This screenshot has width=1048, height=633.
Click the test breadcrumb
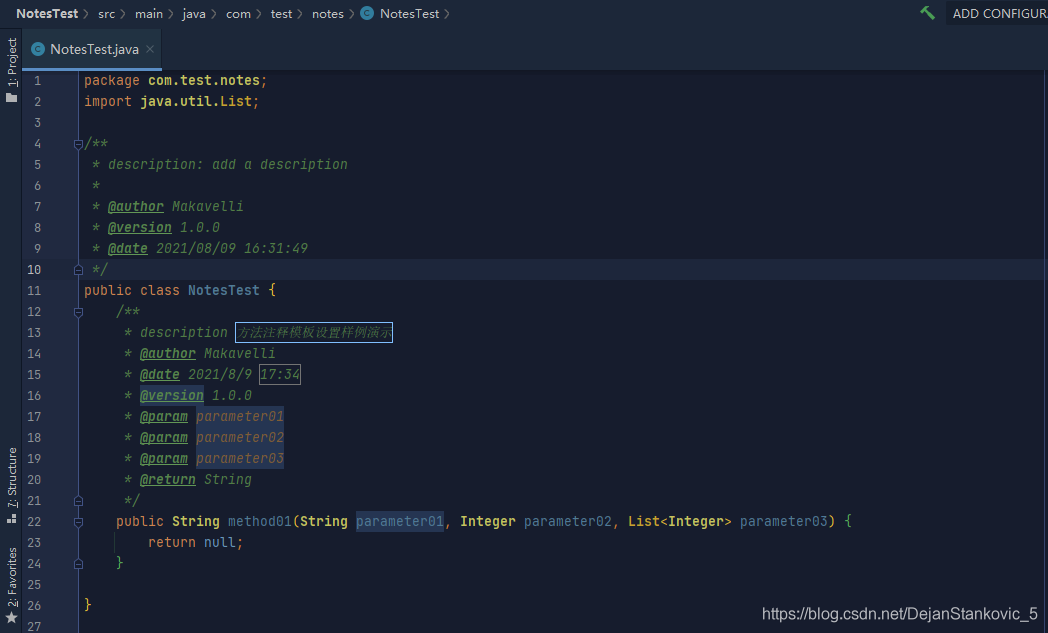281,13
